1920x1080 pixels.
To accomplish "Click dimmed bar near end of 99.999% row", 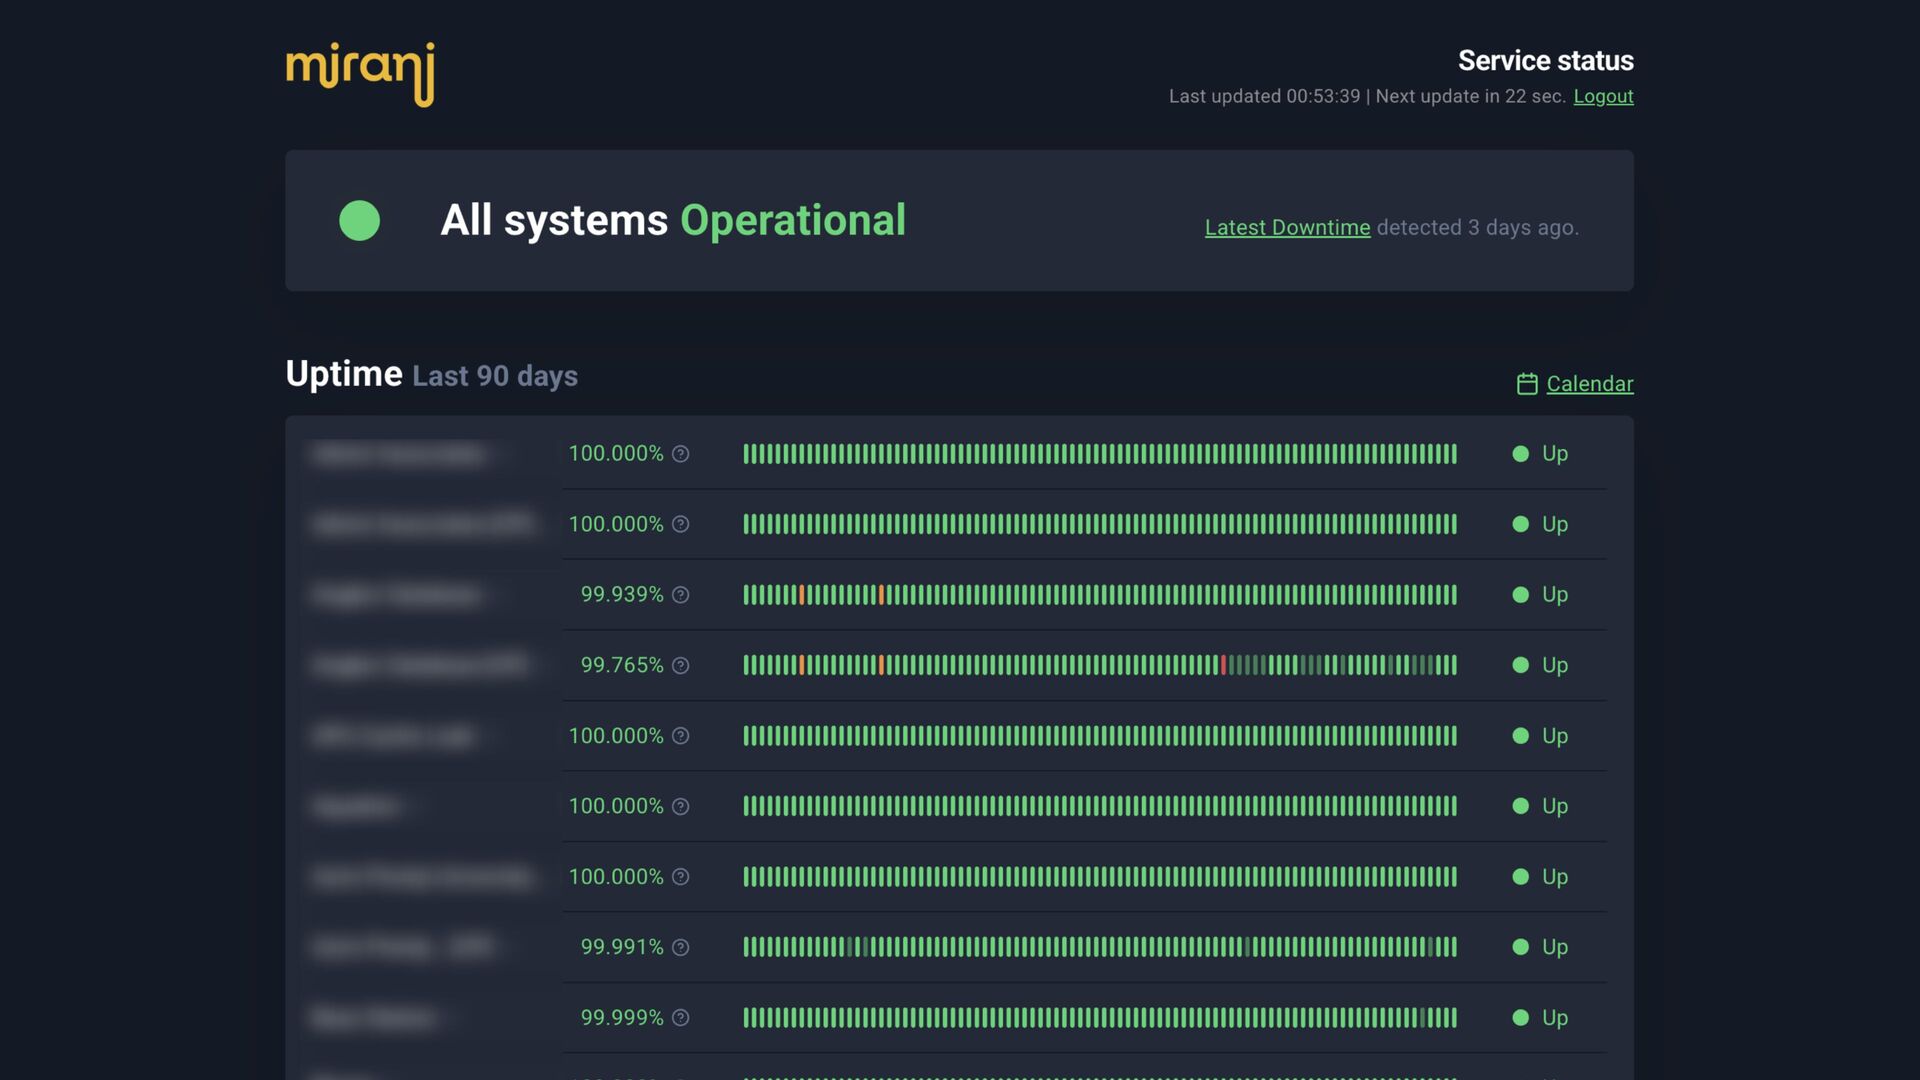I will [1422, 1018].
